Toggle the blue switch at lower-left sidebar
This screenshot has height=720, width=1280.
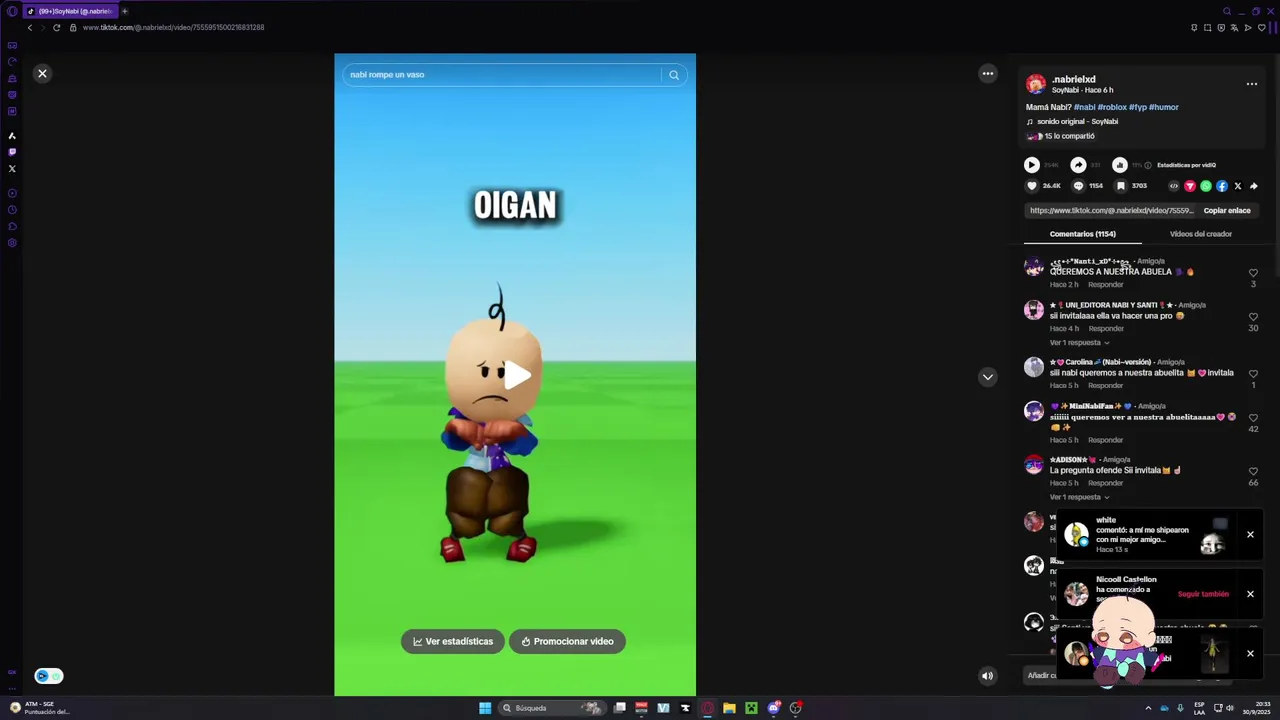48,676
